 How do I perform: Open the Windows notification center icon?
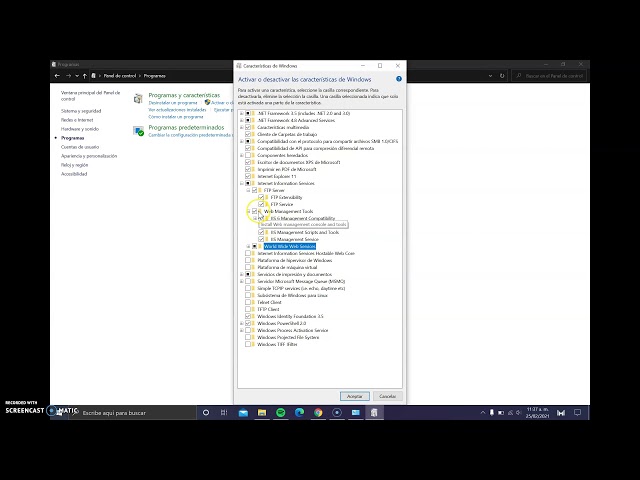coord(577,413)
